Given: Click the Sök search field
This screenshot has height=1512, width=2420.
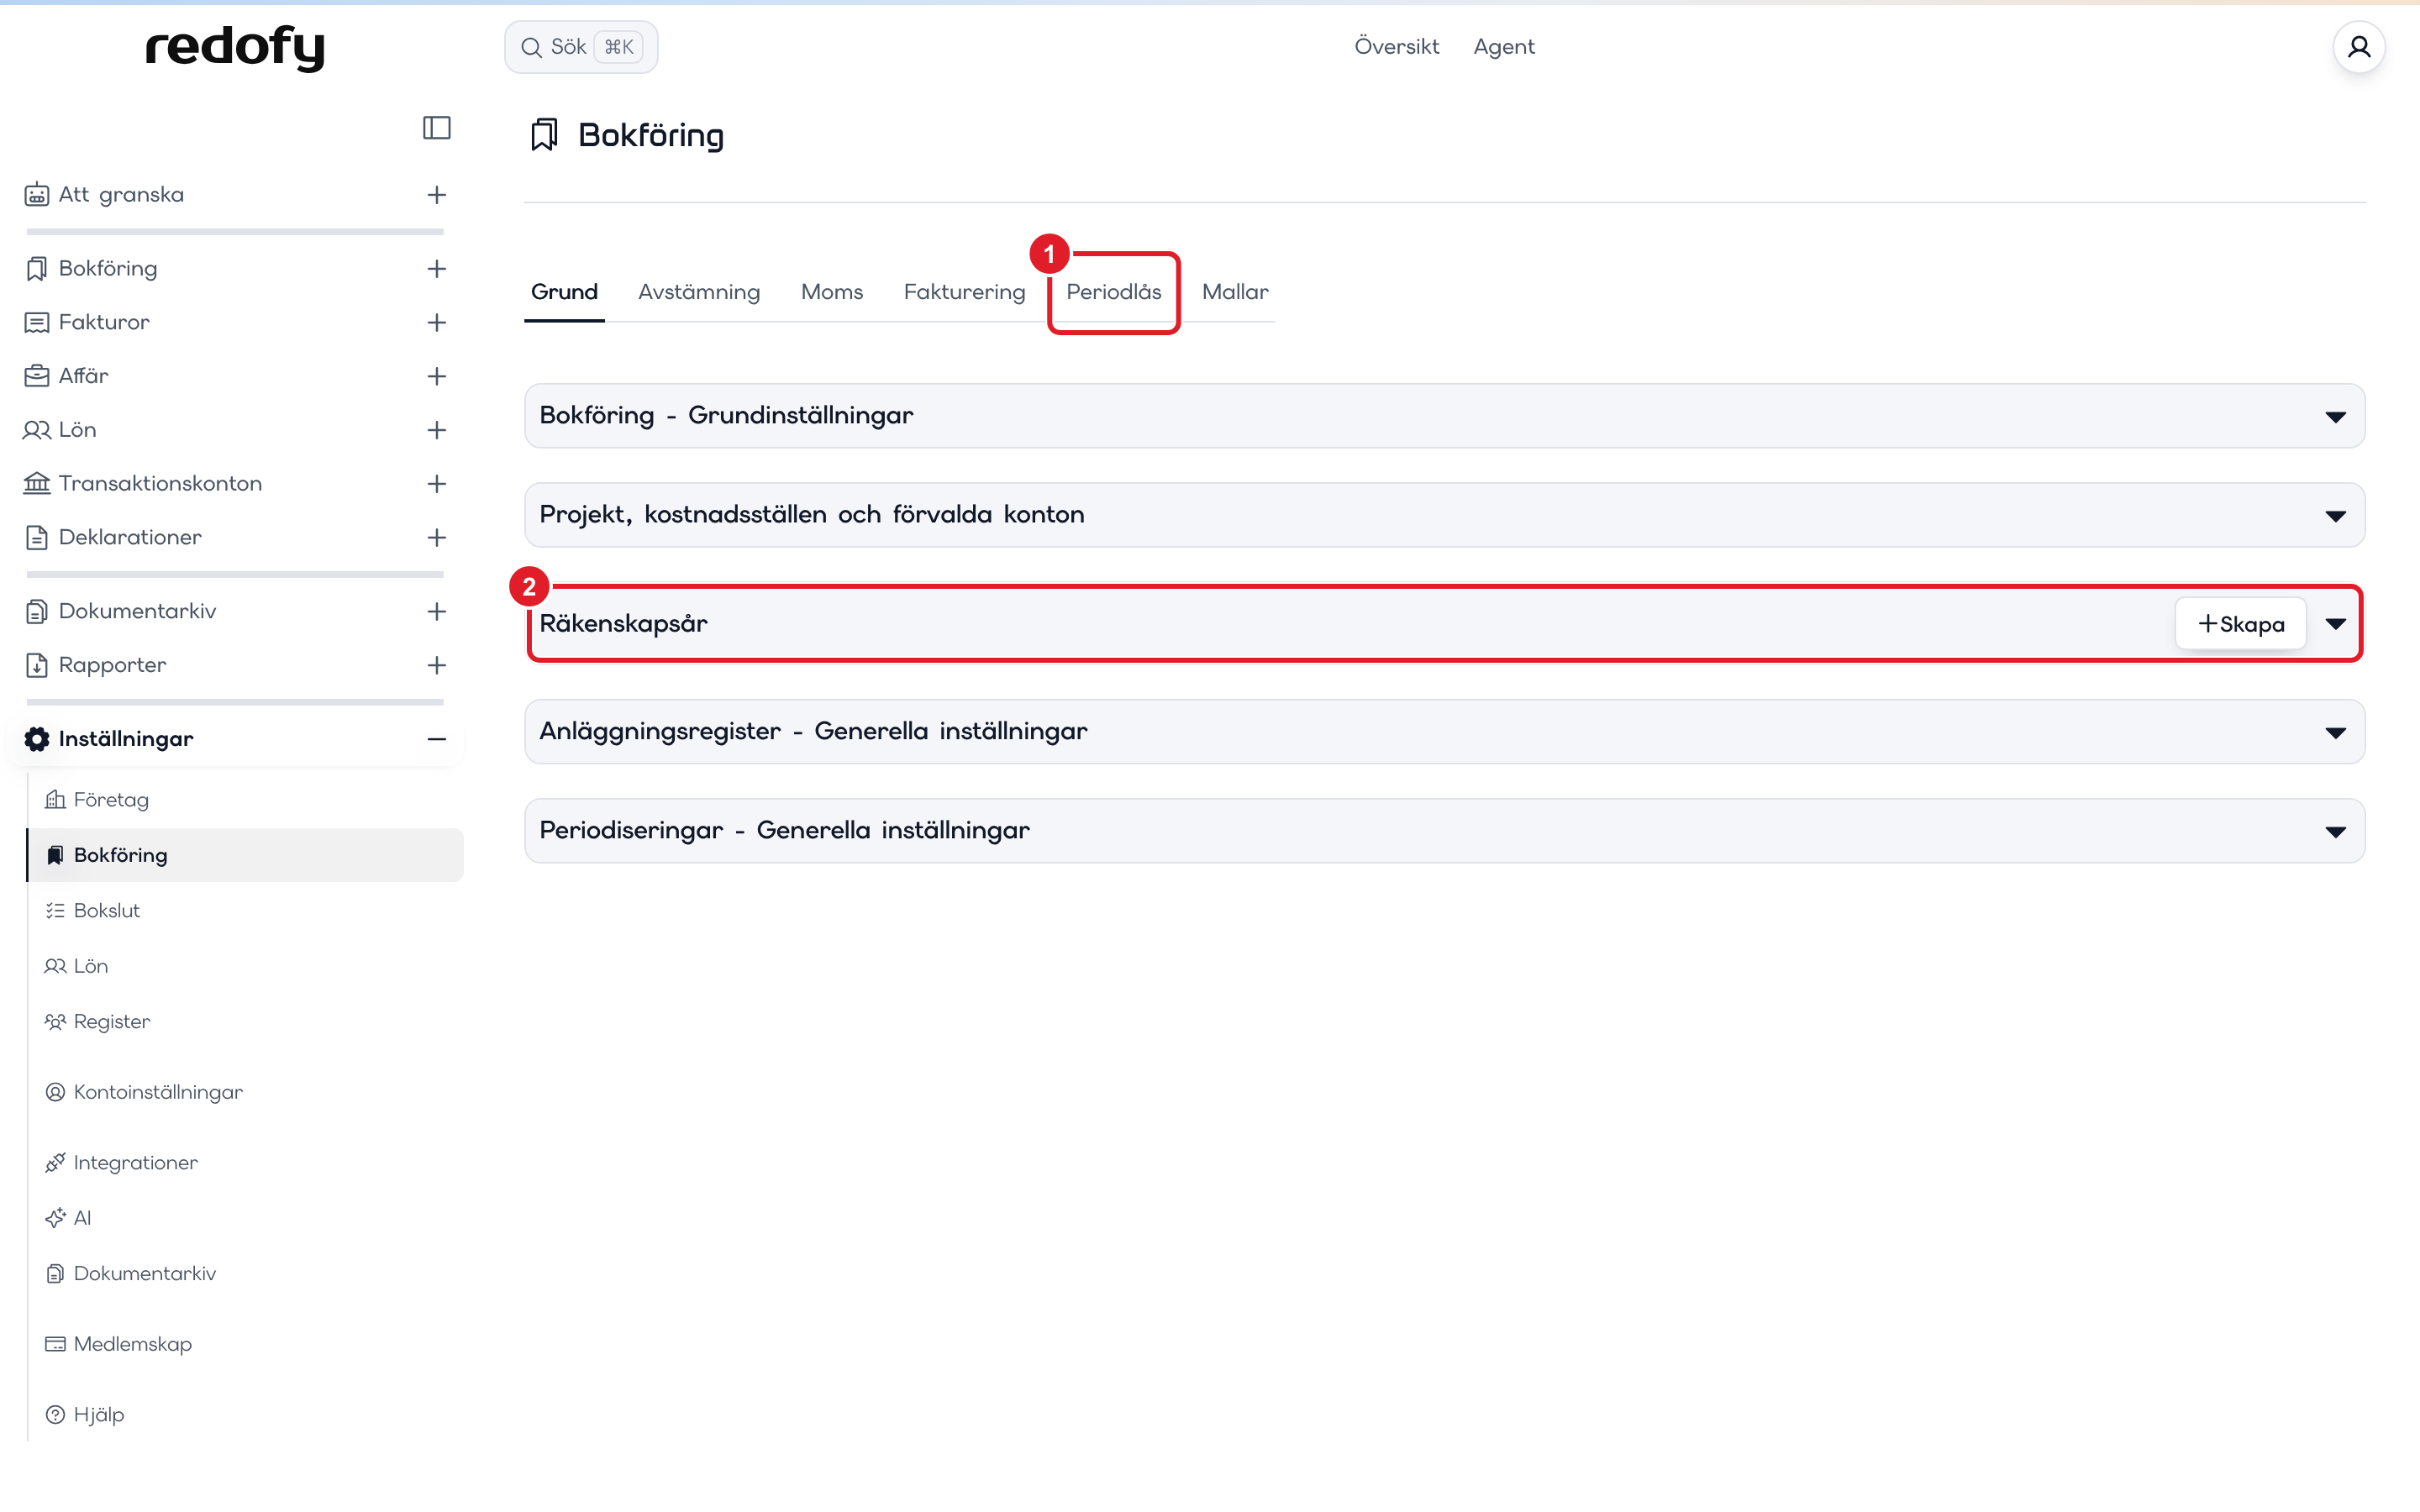Looking at the screenshot, I should tap(581, 47).
